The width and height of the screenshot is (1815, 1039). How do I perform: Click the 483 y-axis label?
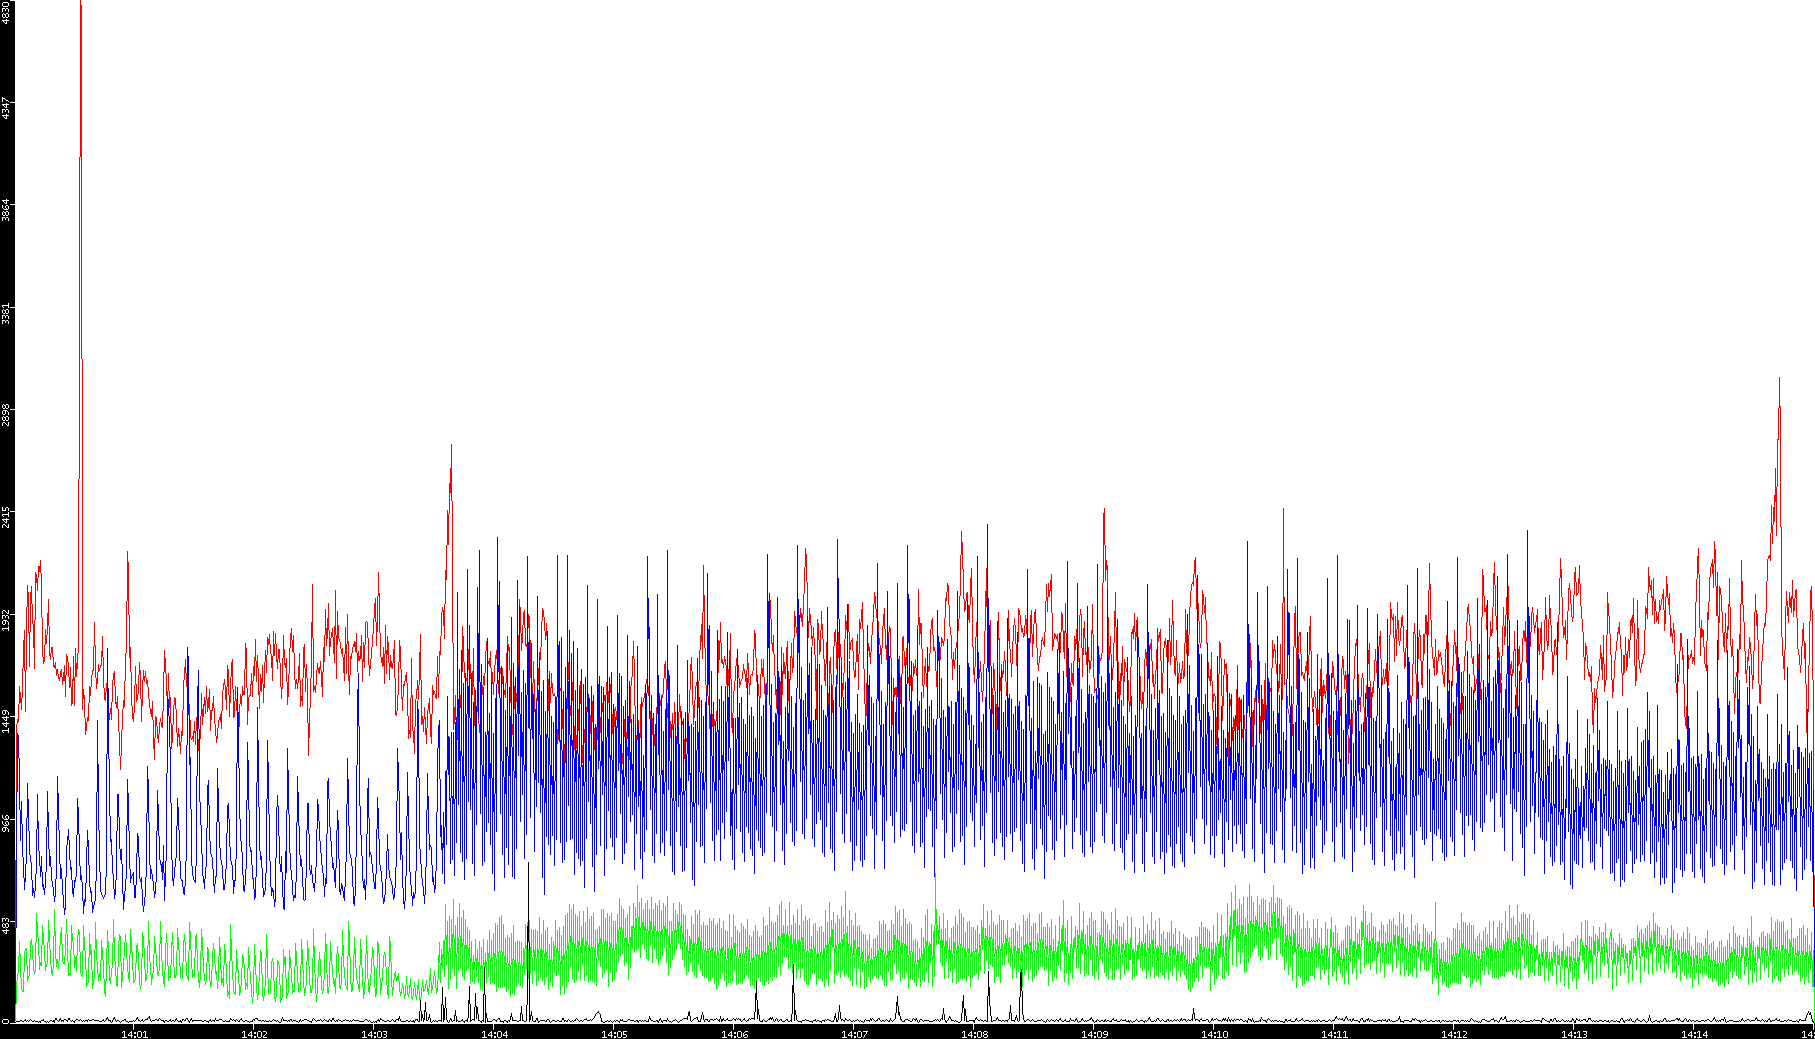tap(6, 926)
